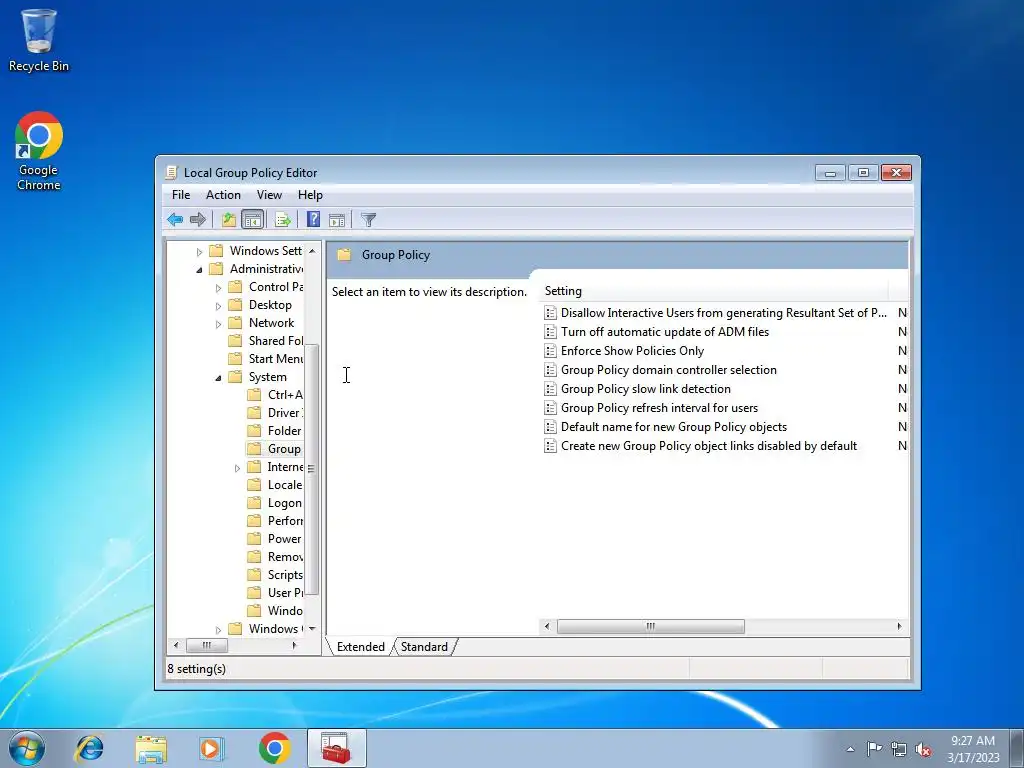Viewport: 1024px width, 768px height.
Task: Click the Export List toolbar icon
Action: [283, 219]
